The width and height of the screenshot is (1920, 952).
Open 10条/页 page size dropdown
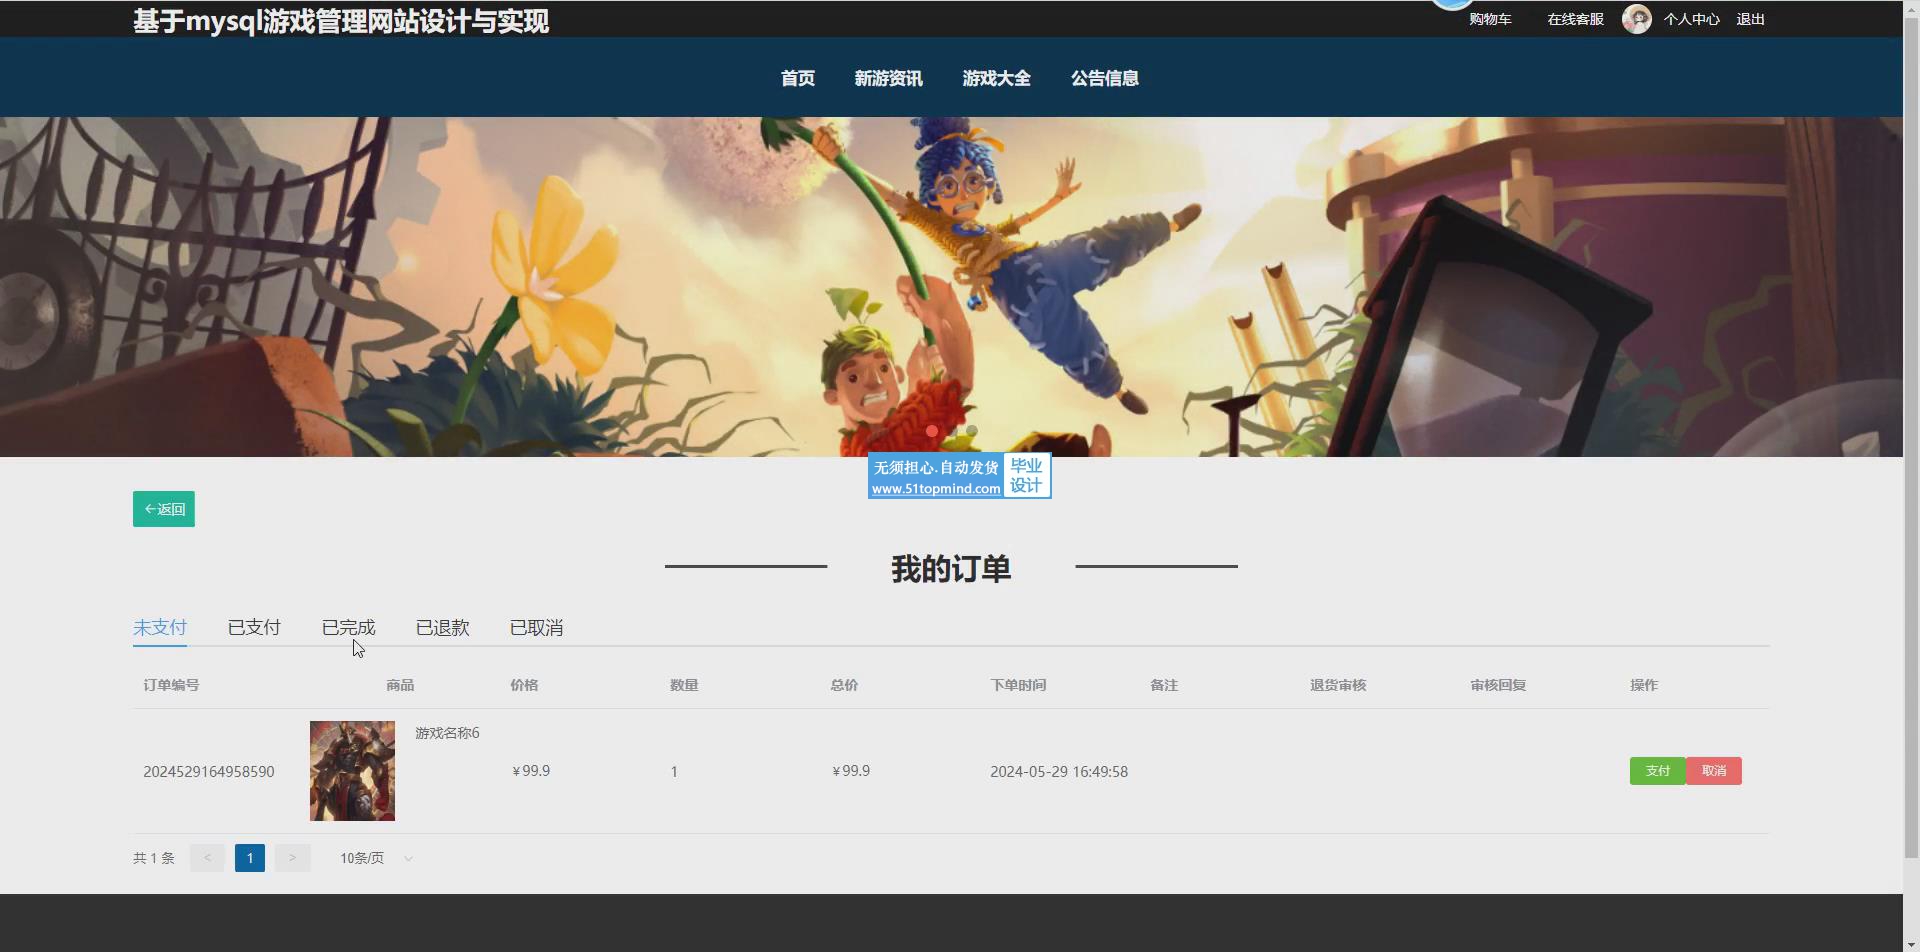point(376,858)
